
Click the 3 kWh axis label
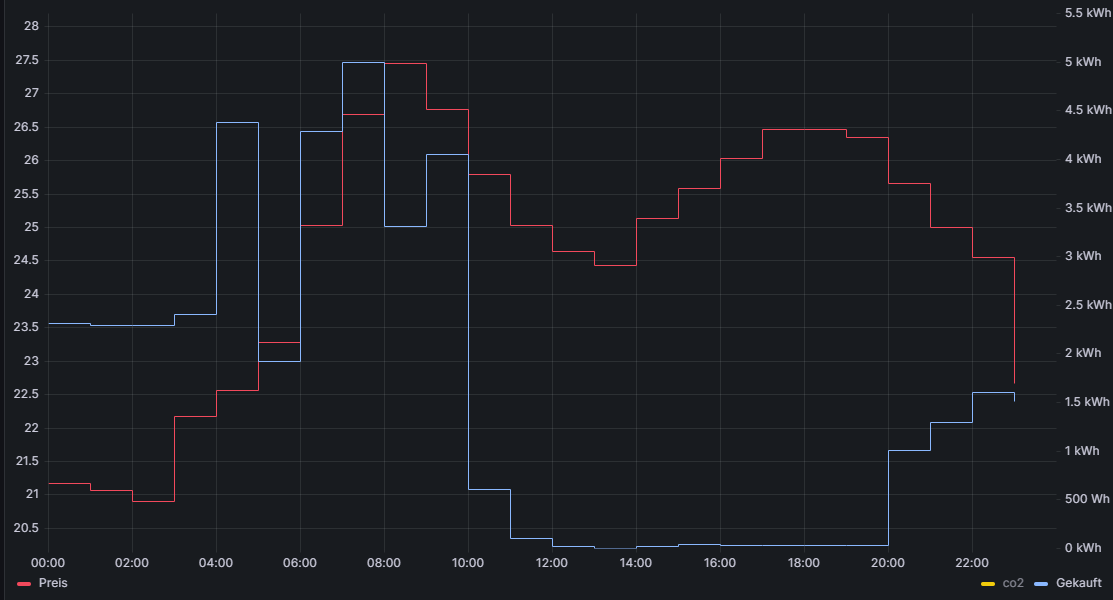[1083, 256]
